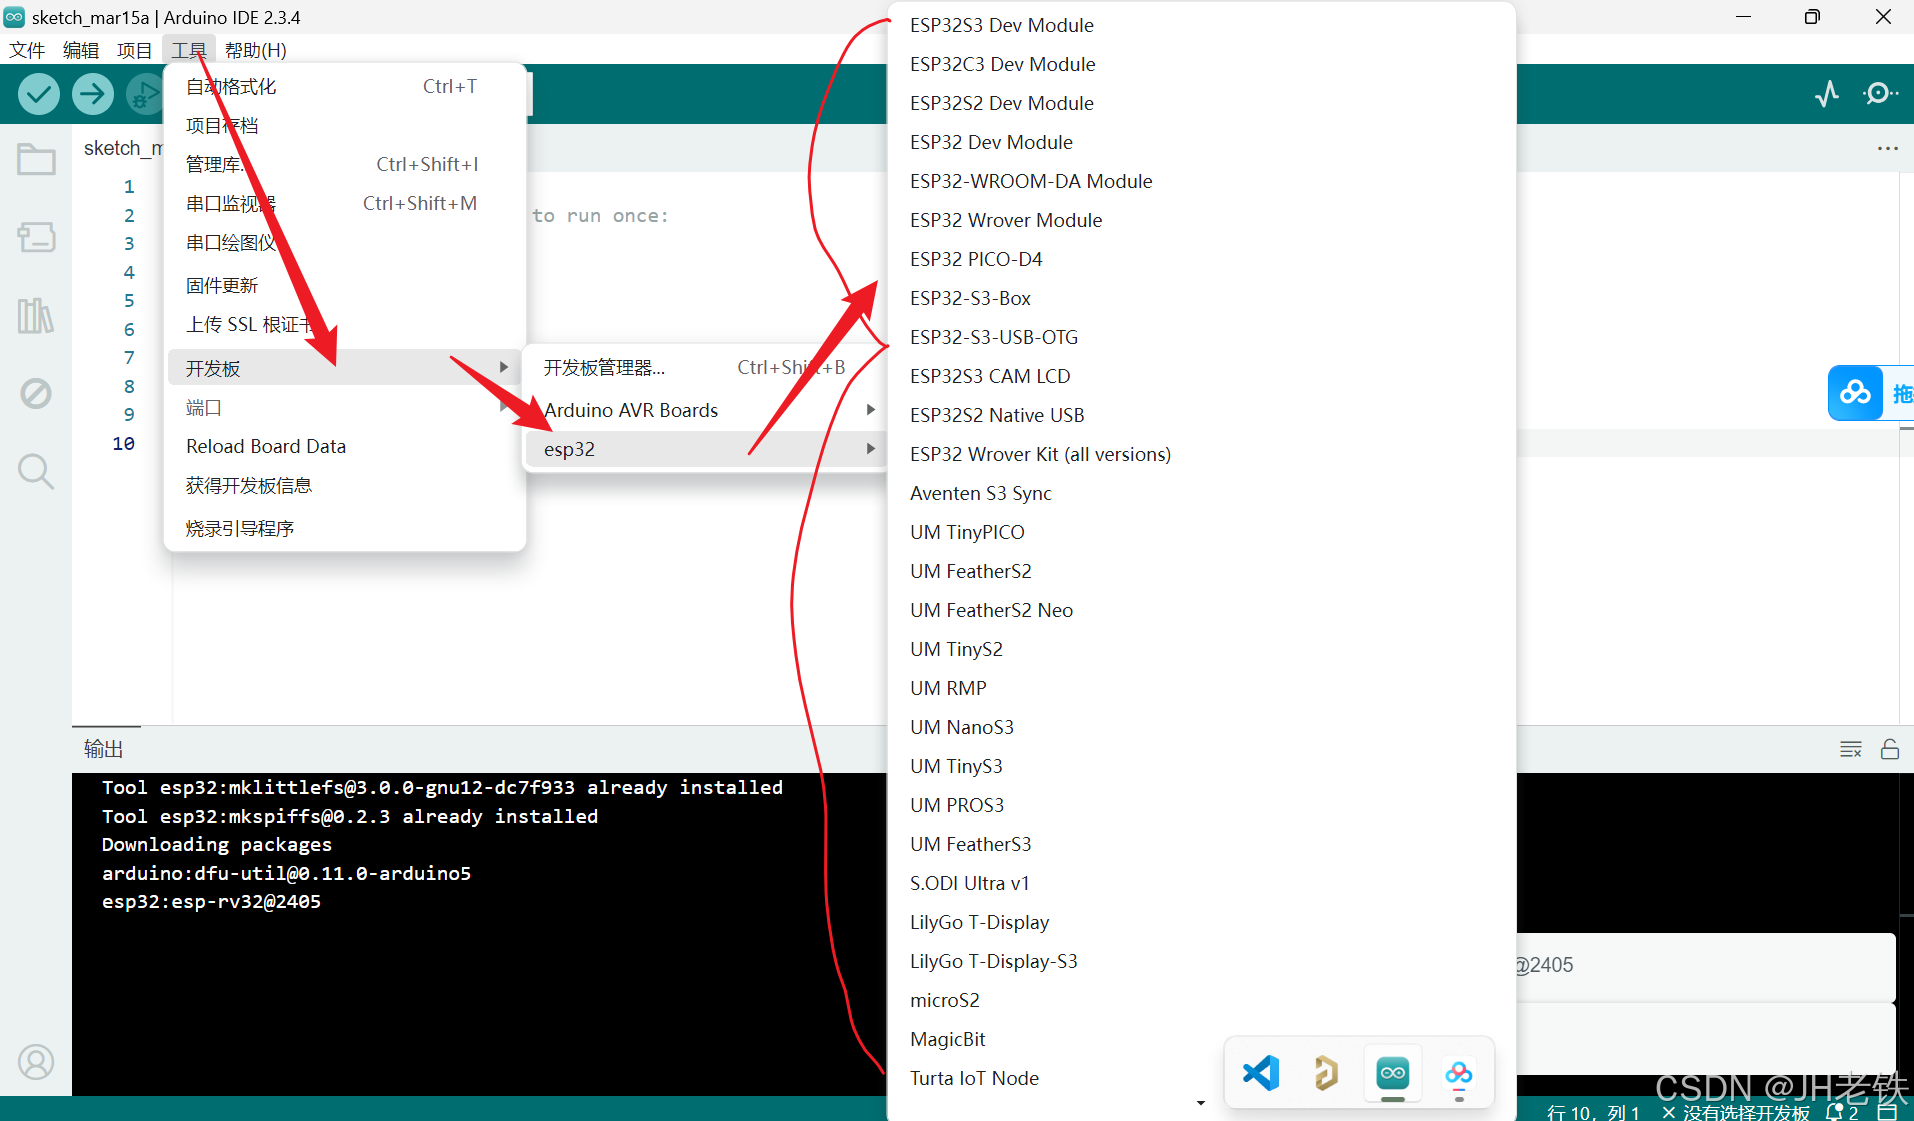This screenshot has width=1914, height=1121.
Task: Open the Boards Manager sidebar icon
Action: [36, 237]
